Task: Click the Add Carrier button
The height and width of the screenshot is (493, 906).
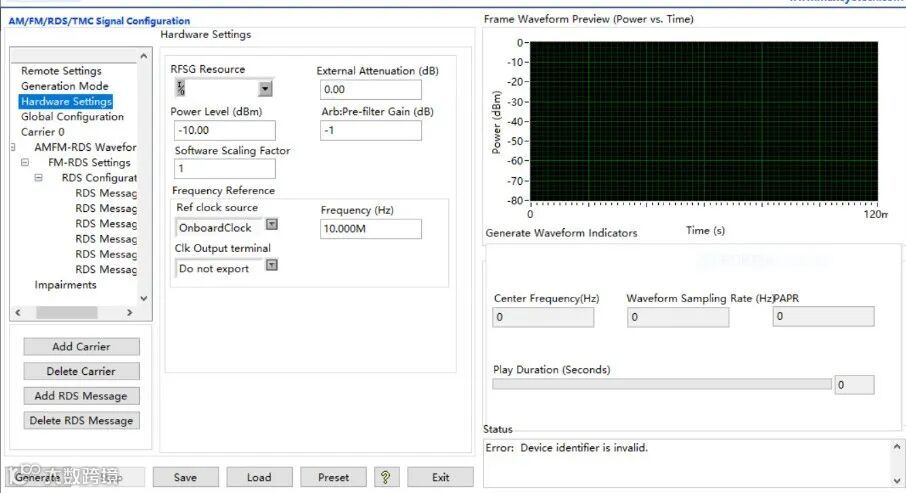Action: pyautogui.click(x=81, y=346)
